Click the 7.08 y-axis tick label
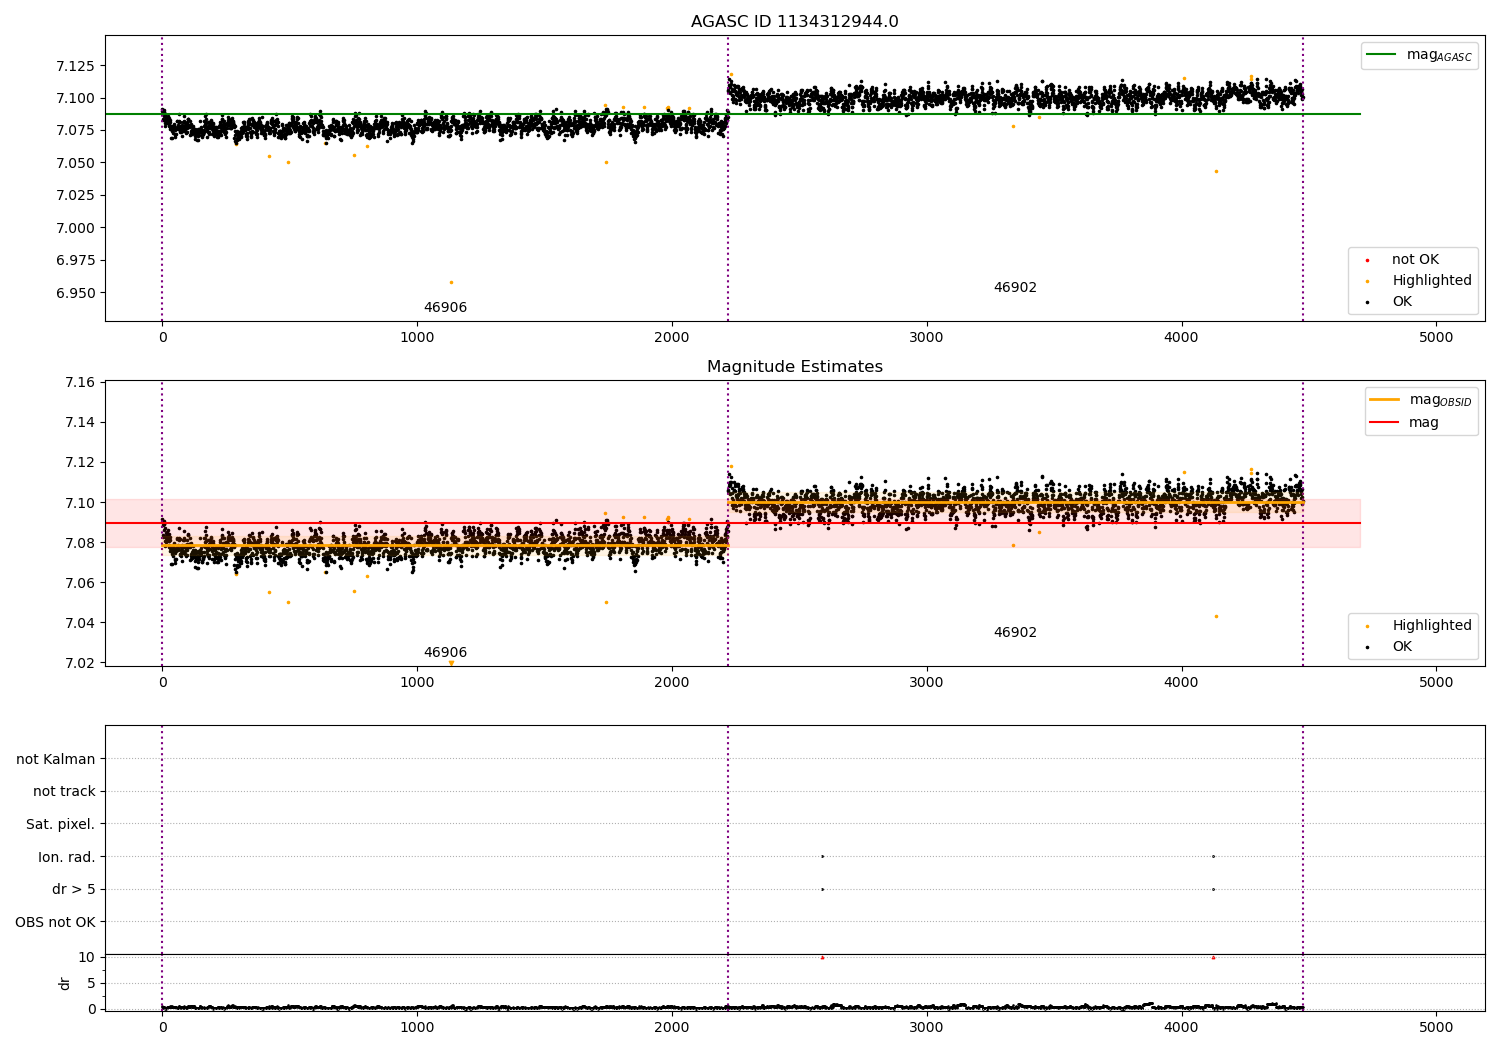The width and height of the screenshot is (1500, 1050). coord(79,543)
